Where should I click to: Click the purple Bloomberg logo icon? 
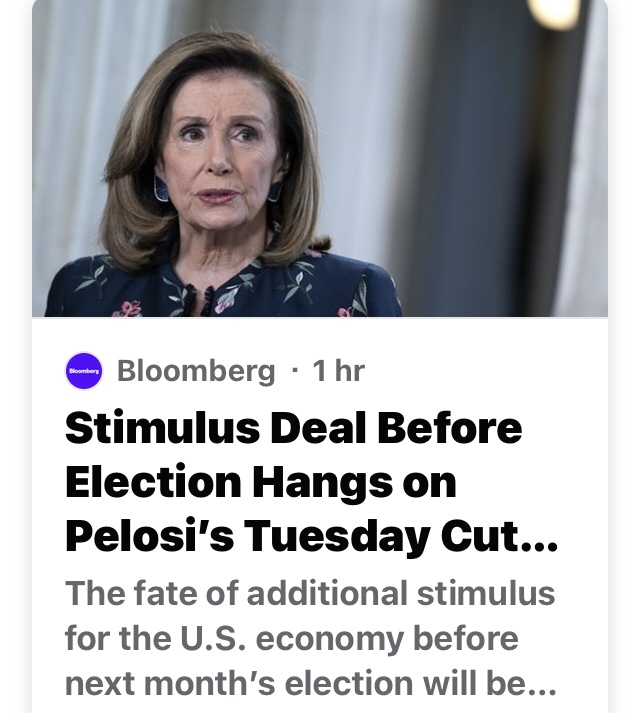[84, 371]
